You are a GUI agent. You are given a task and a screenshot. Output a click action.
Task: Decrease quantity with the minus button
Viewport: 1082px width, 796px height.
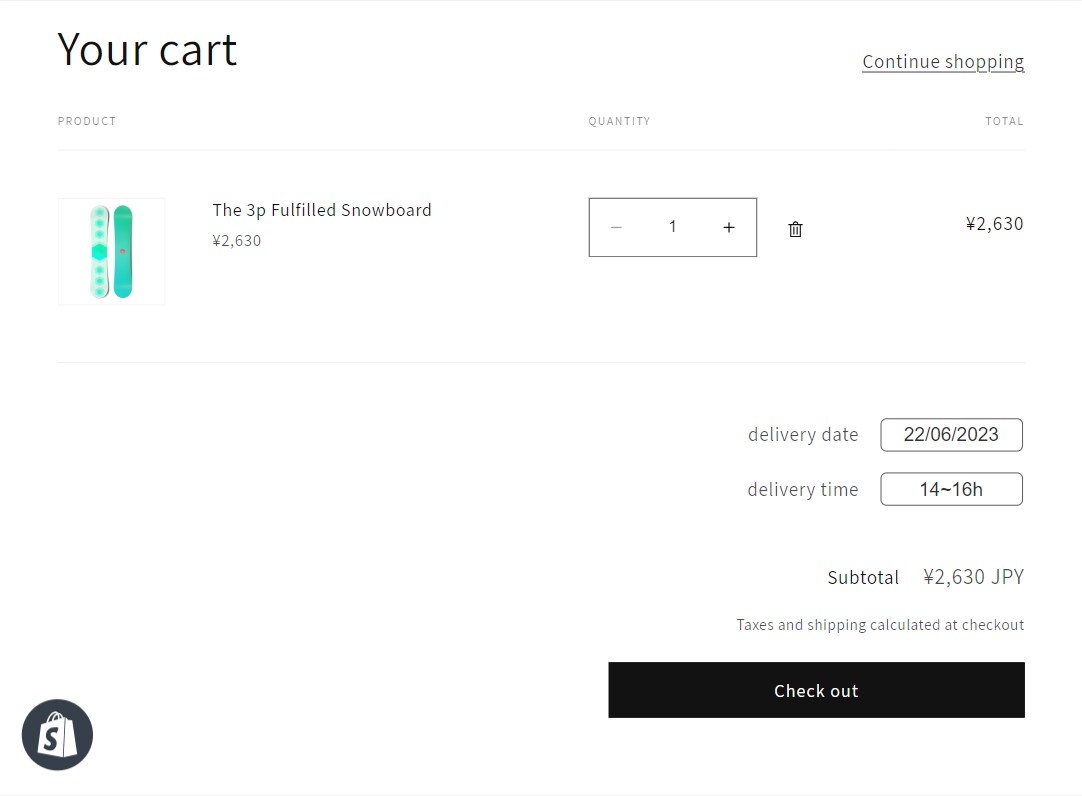(616, 227)
